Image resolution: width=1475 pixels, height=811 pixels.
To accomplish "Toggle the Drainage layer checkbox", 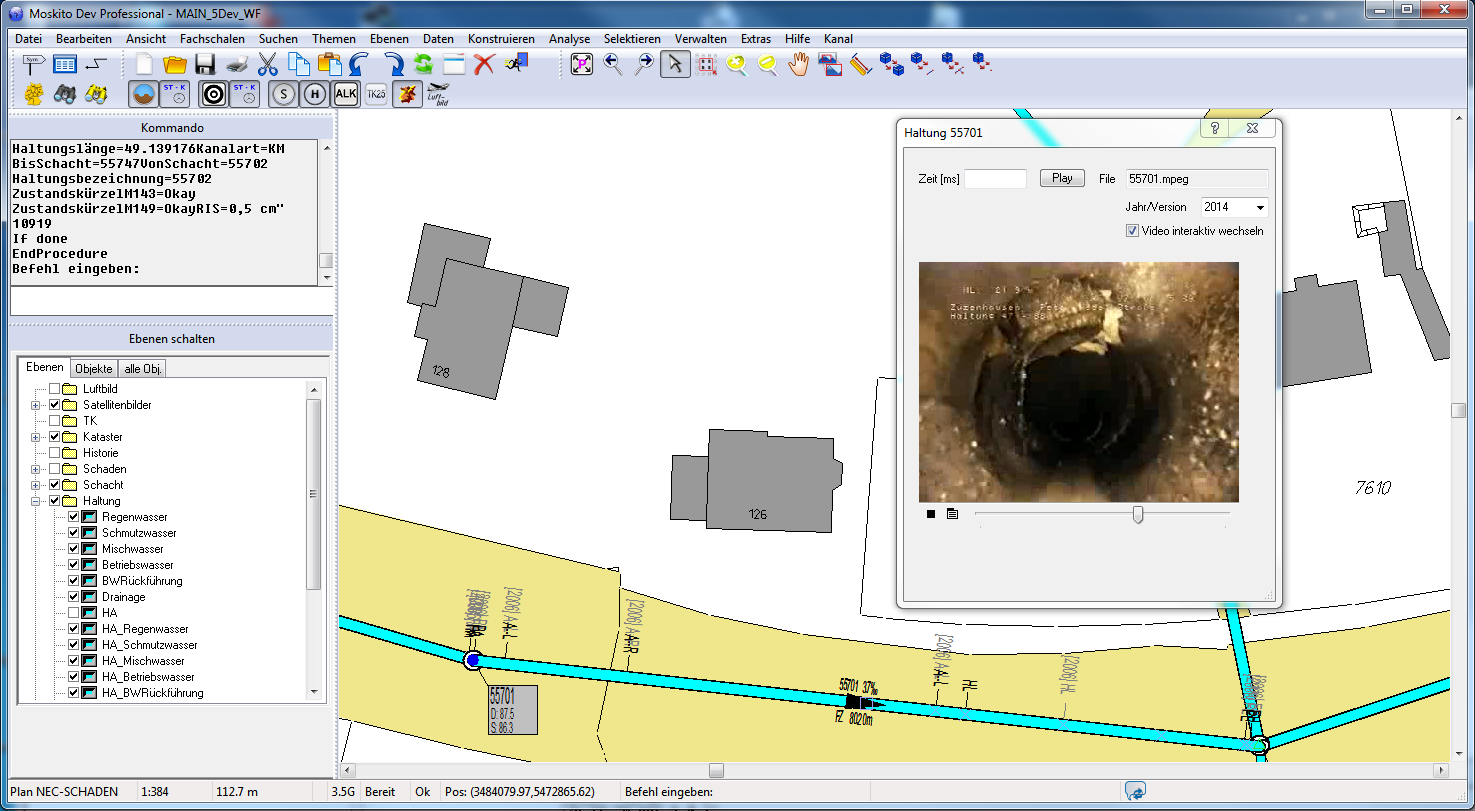I will click(x=73, y=597).
